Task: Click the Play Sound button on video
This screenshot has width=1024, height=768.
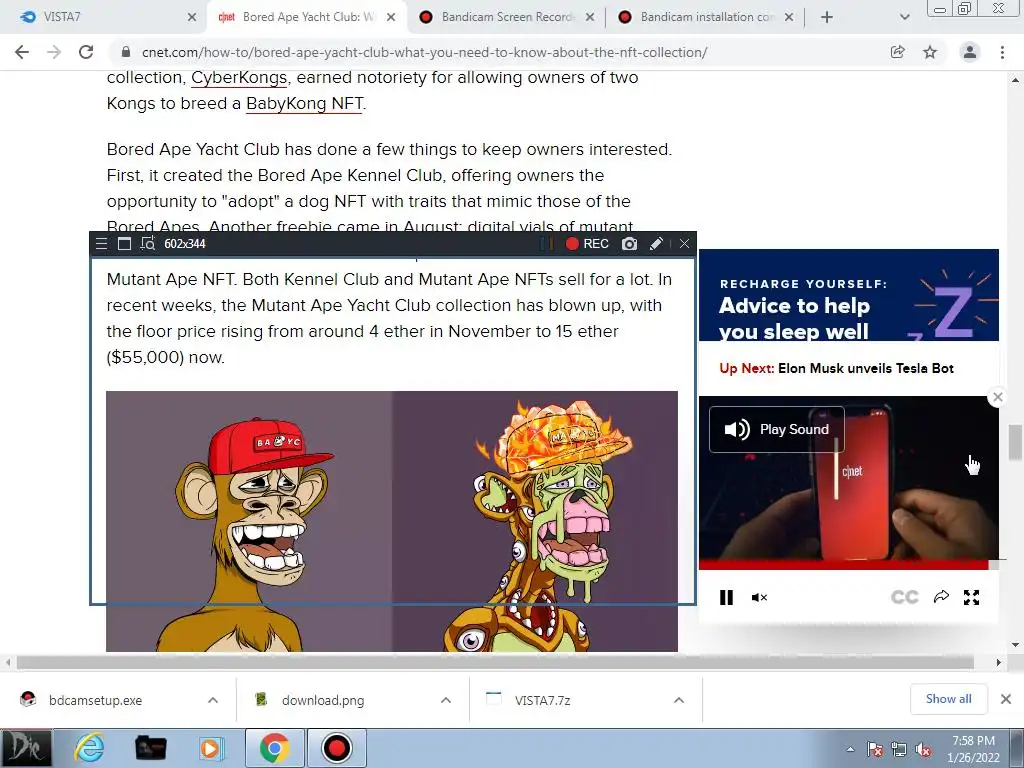Action: (x=776, y=429)
